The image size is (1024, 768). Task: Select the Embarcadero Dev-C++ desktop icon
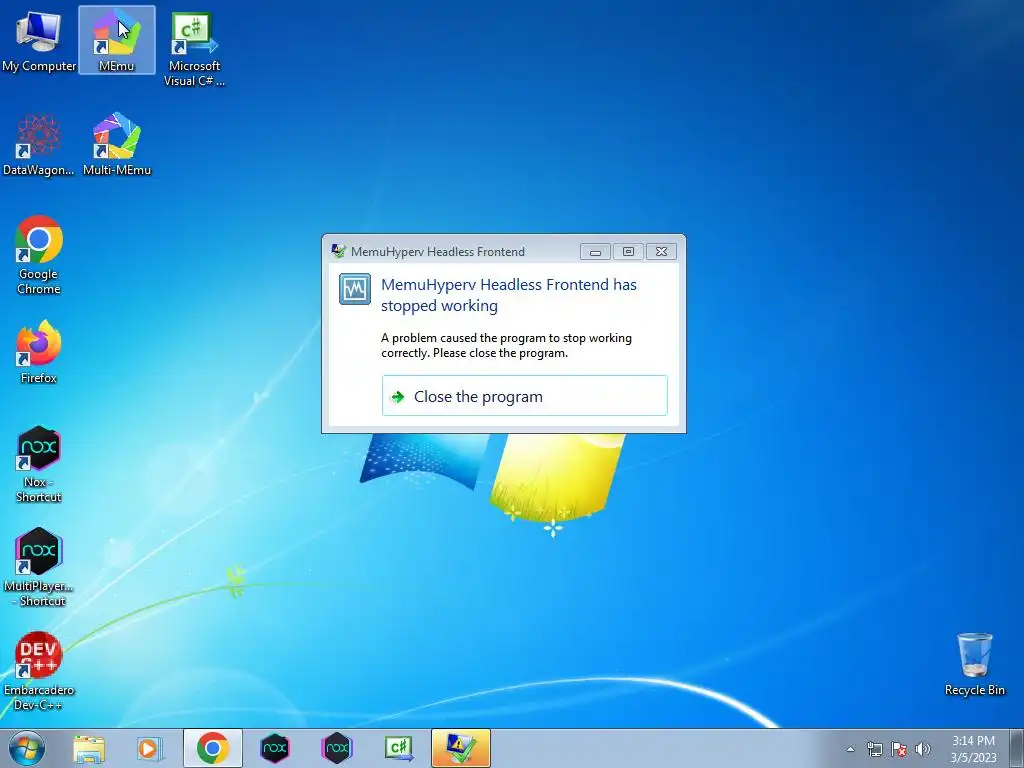[x=39, y=671]
